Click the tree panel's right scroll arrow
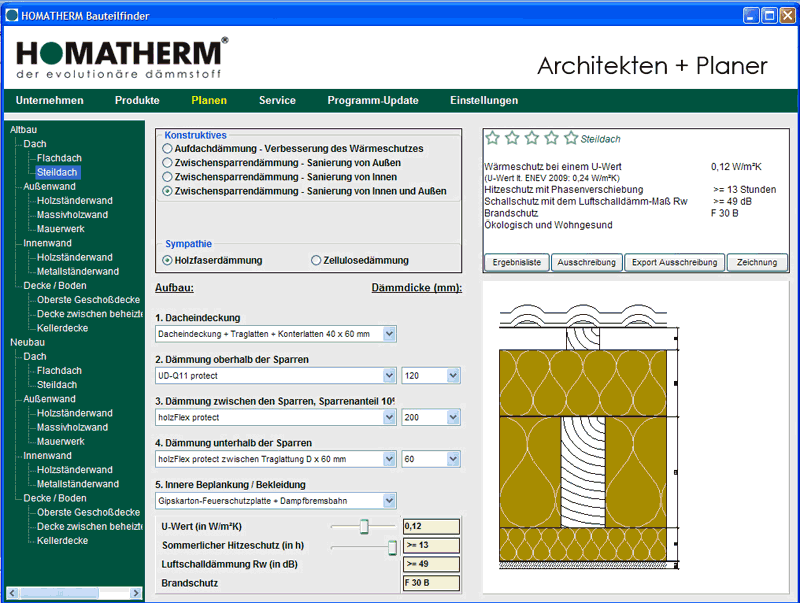This screenshot has height=603, width=800. (136, 593)
